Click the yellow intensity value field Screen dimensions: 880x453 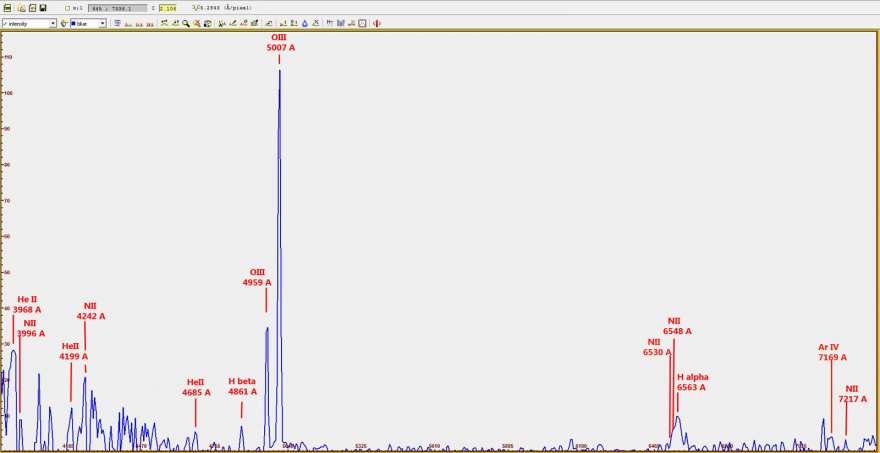pyautogui.click(x=166, y=8)
